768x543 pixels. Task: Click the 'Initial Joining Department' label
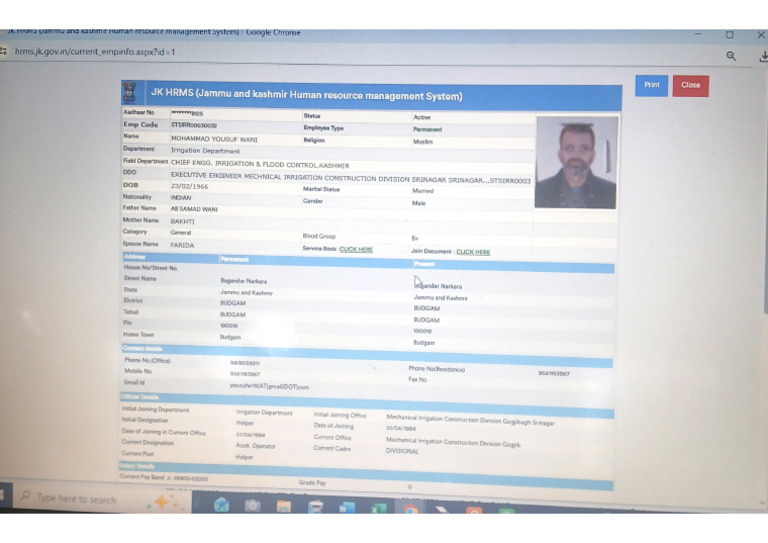click(x=155, y=409)
